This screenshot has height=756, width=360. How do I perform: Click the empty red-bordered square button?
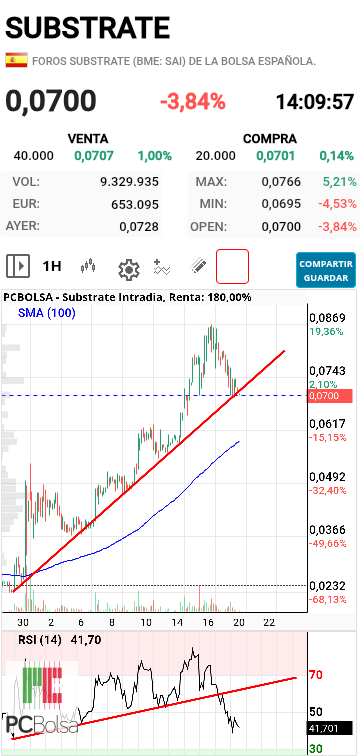(232, 266)
